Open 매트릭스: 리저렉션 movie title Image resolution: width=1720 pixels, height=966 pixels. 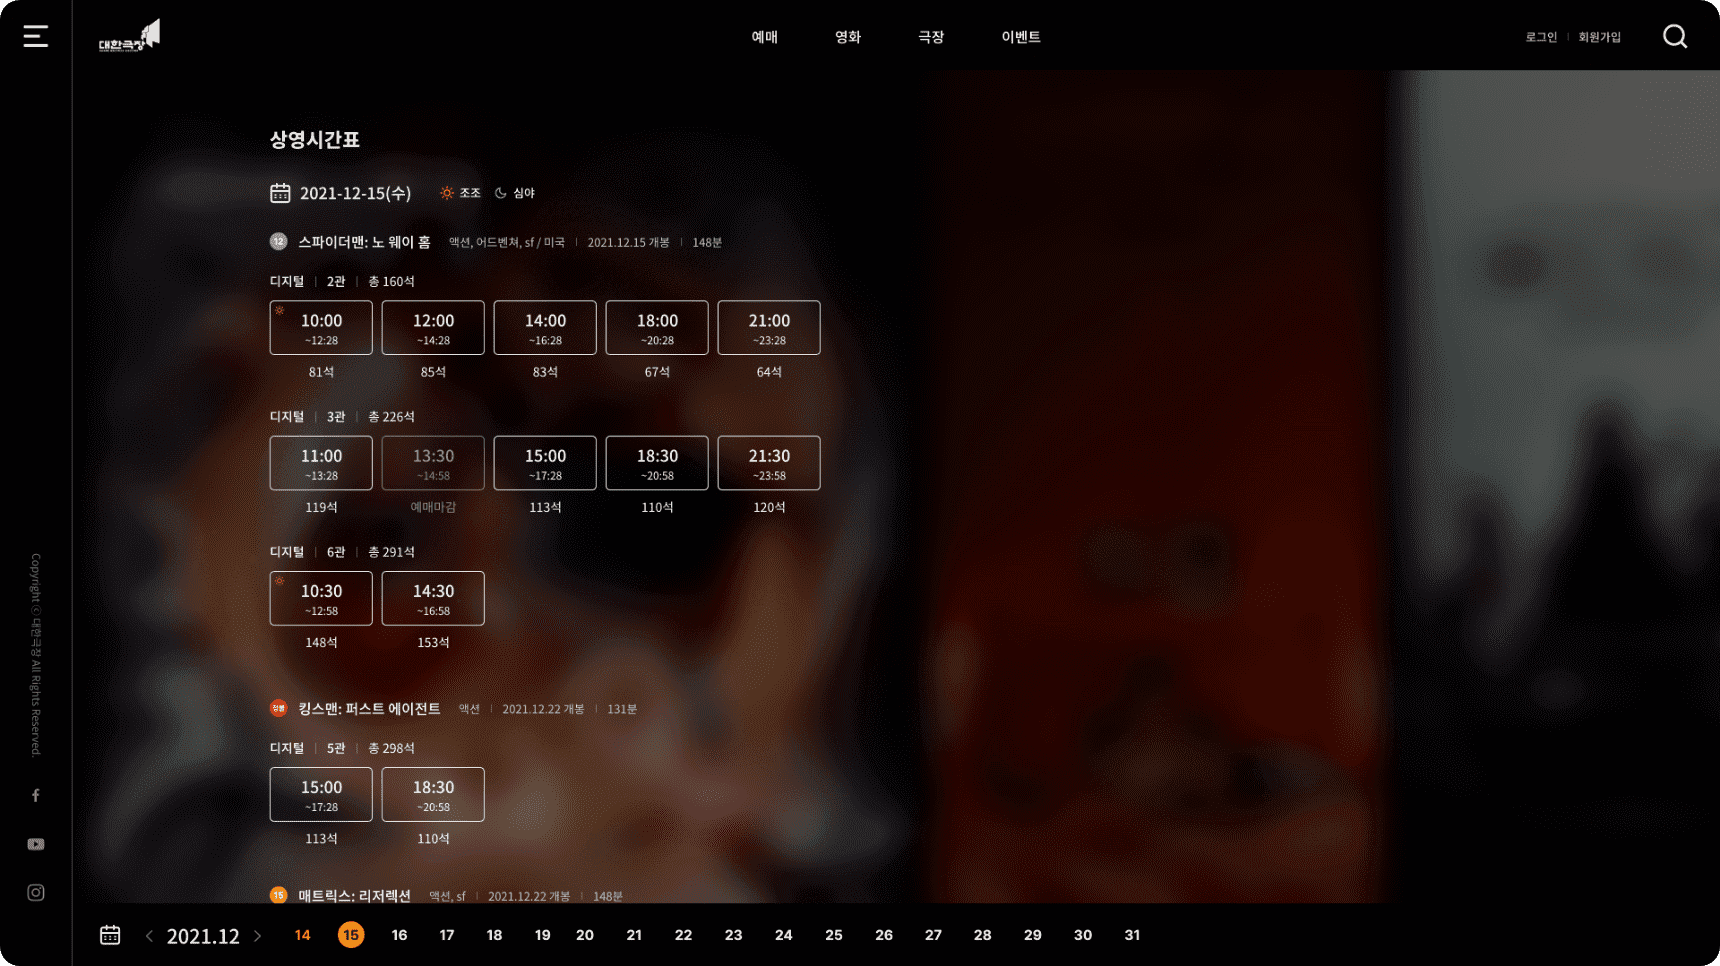click(354, 895)
